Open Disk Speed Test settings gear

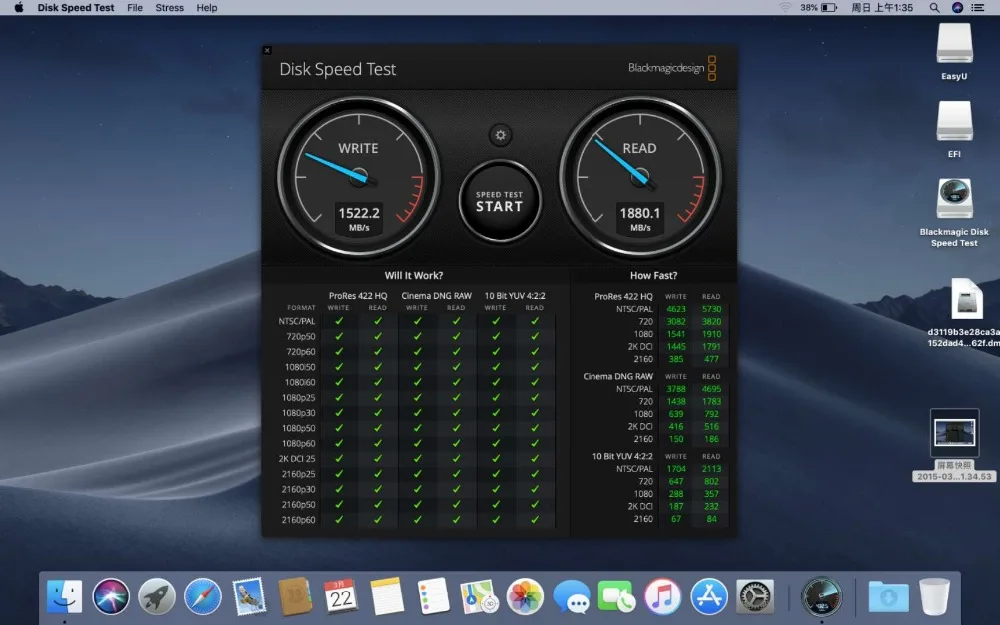(501, 135)
